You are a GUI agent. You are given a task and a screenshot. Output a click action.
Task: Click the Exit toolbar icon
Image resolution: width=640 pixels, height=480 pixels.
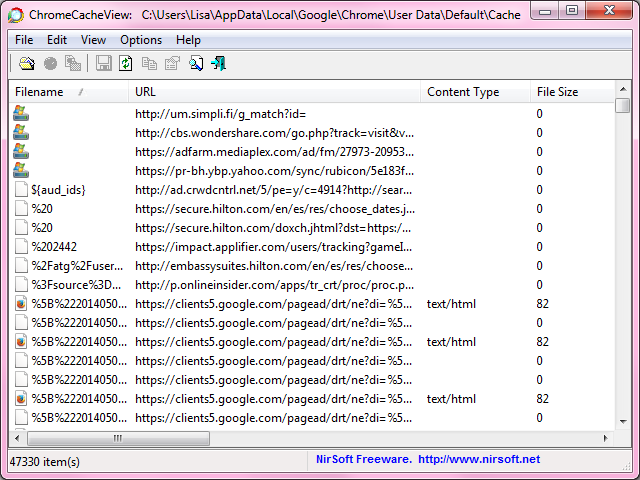point(219,64)
